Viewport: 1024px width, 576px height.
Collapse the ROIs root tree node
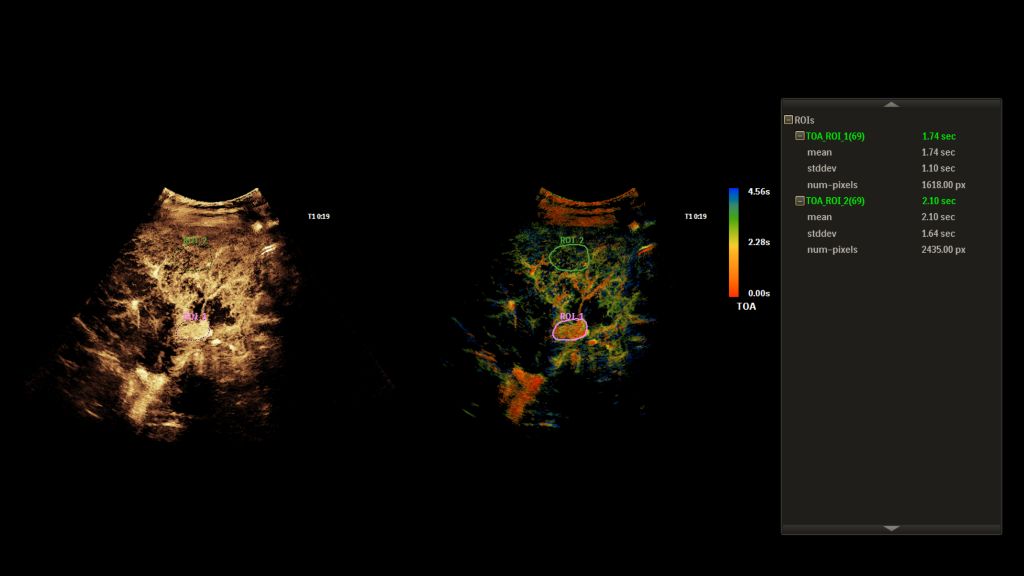788,120
